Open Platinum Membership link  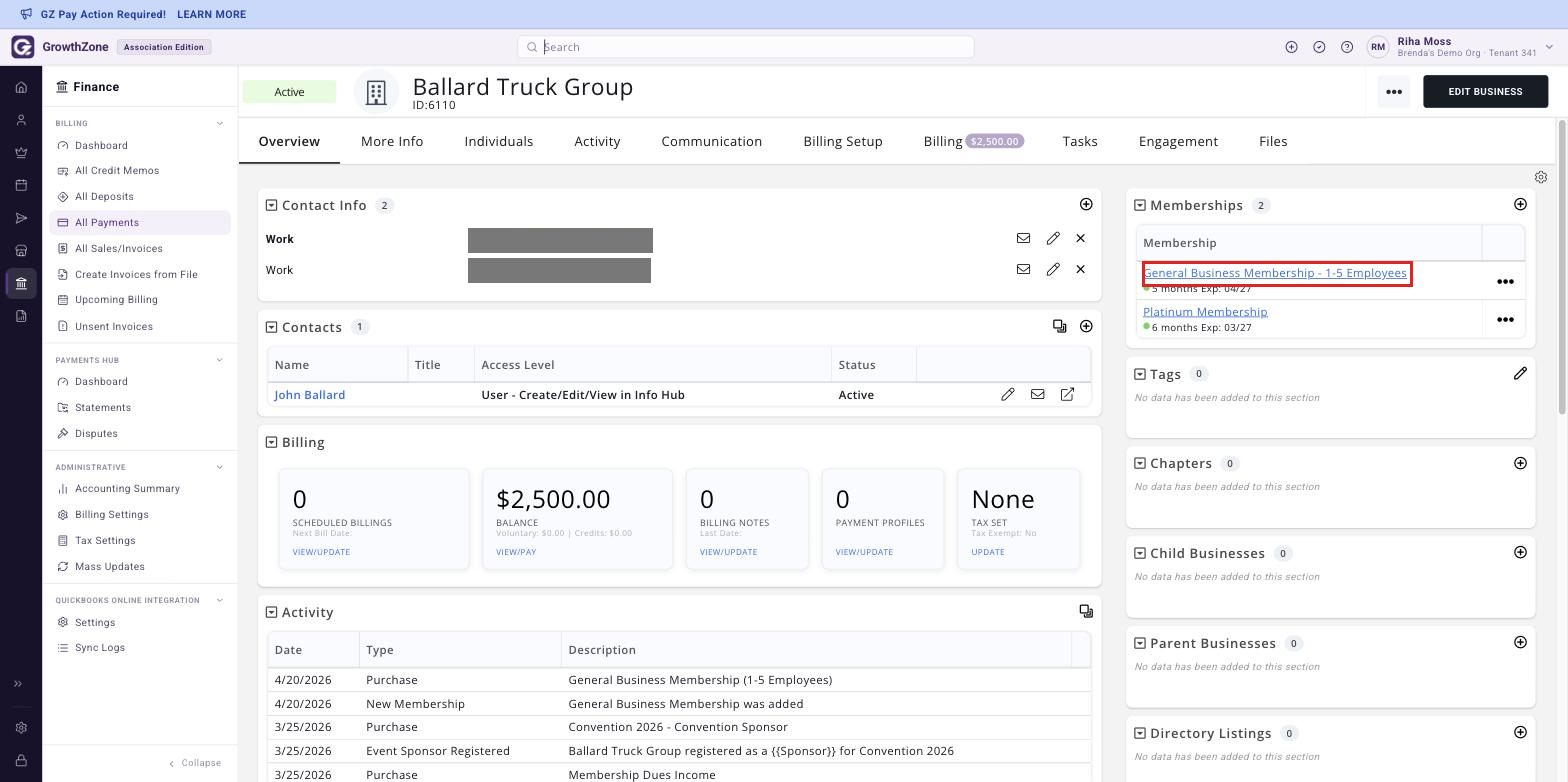(x=1205, y=312)
